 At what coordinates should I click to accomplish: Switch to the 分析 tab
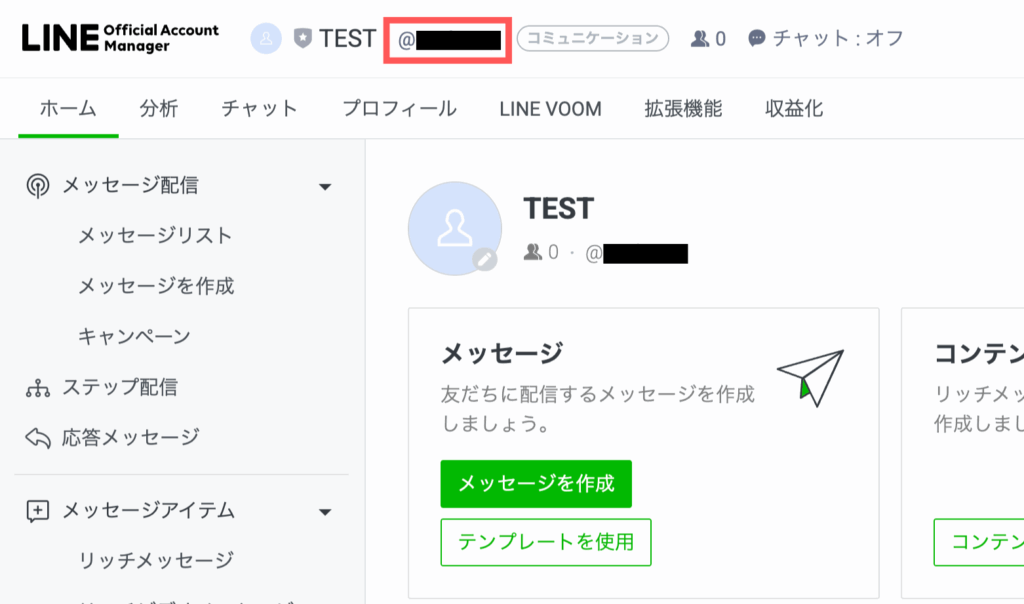159,109
